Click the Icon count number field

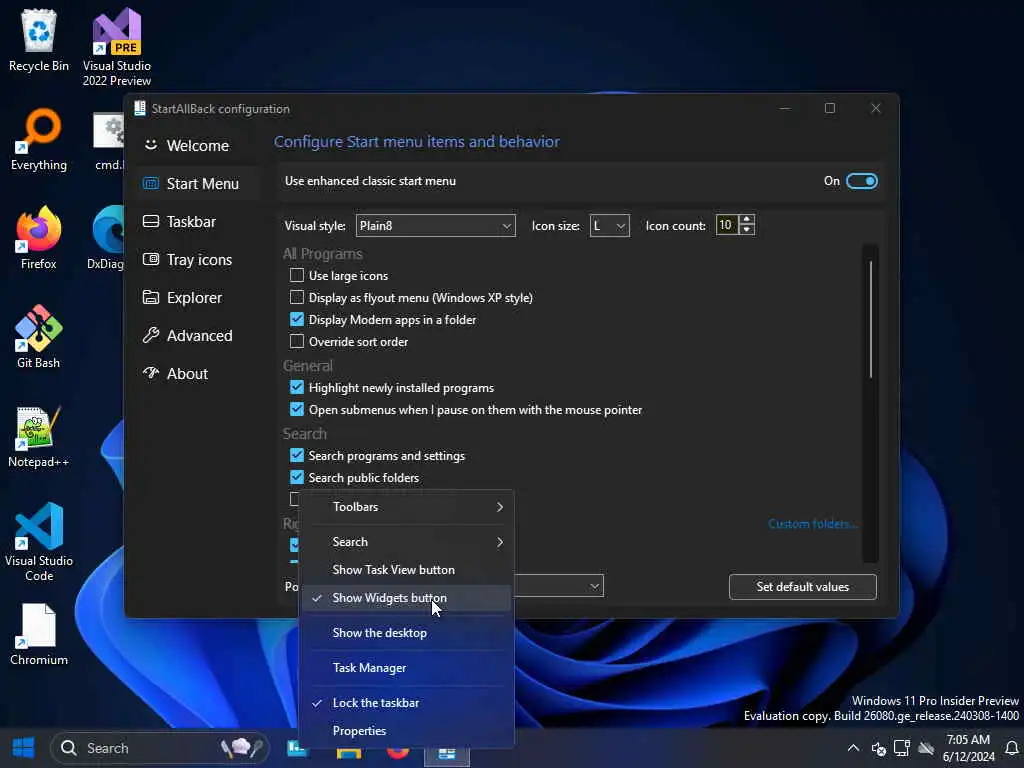point(726,225)
